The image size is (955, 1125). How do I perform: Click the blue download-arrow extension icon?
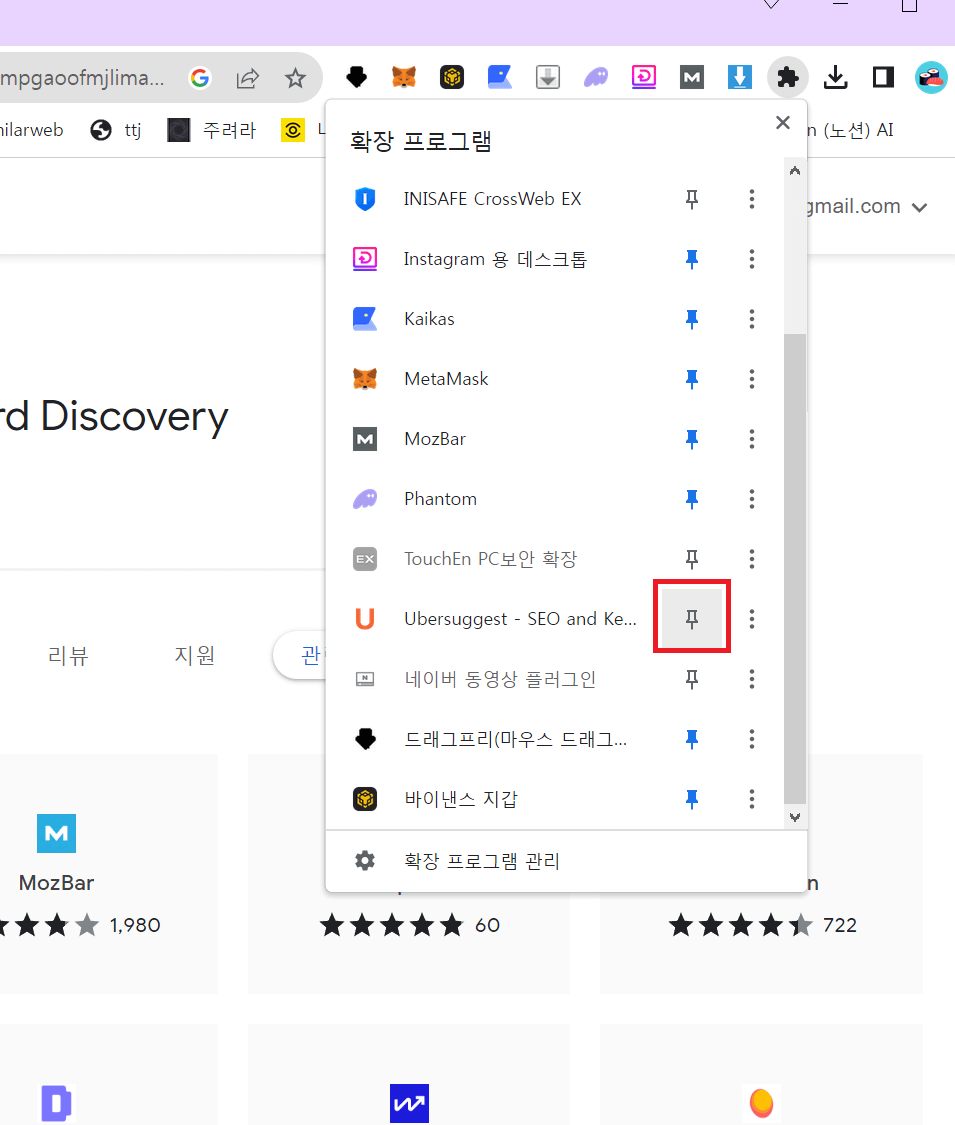740,77
